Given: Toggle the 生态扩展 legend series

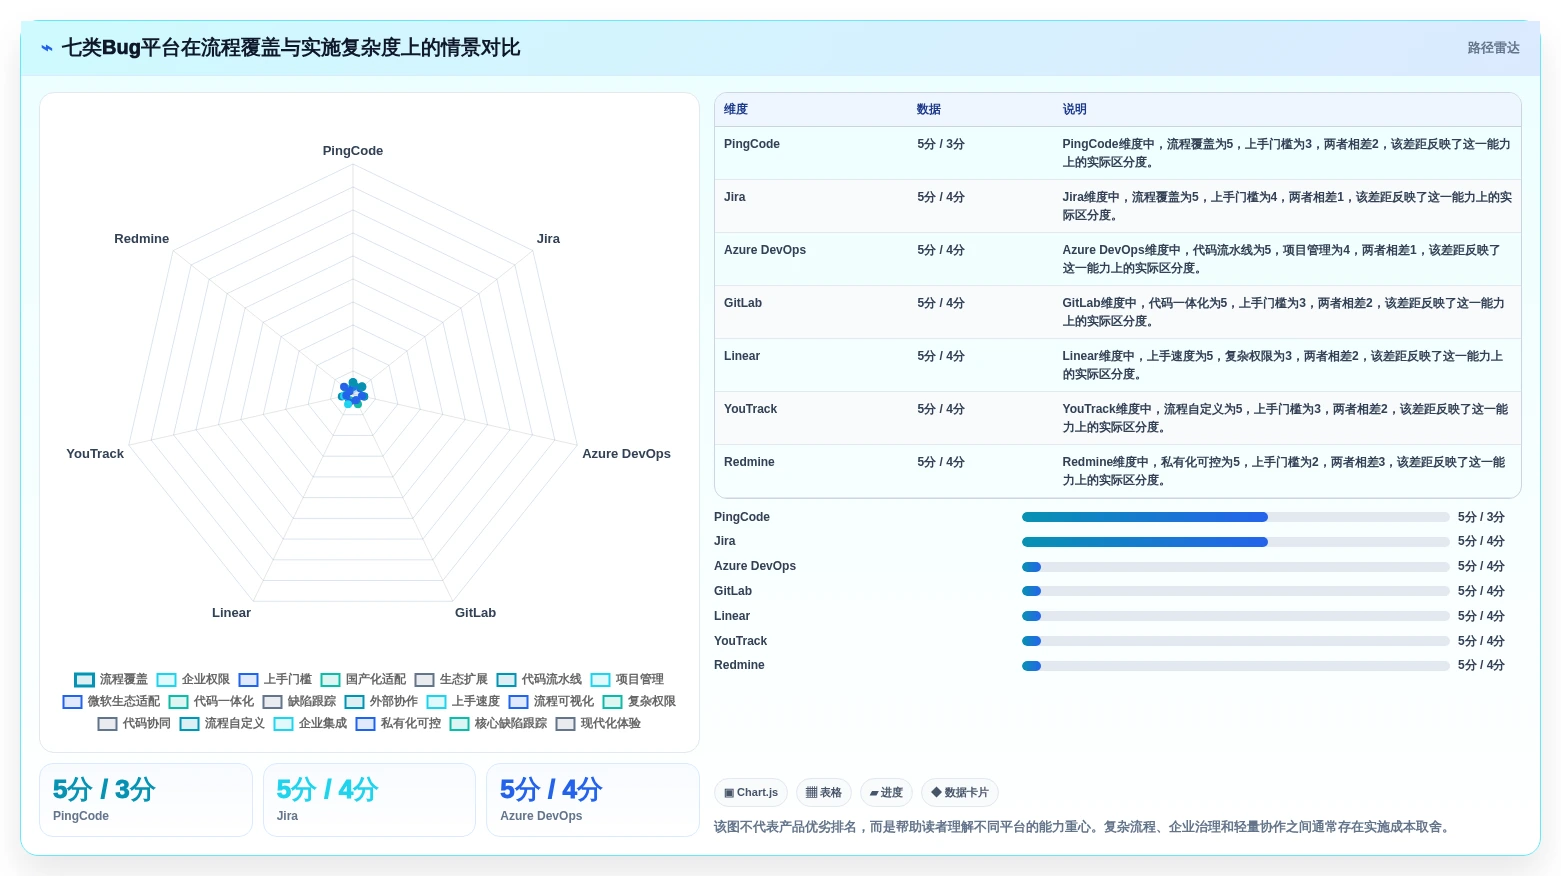Looking at the screenshot, I should coord(451,679).
